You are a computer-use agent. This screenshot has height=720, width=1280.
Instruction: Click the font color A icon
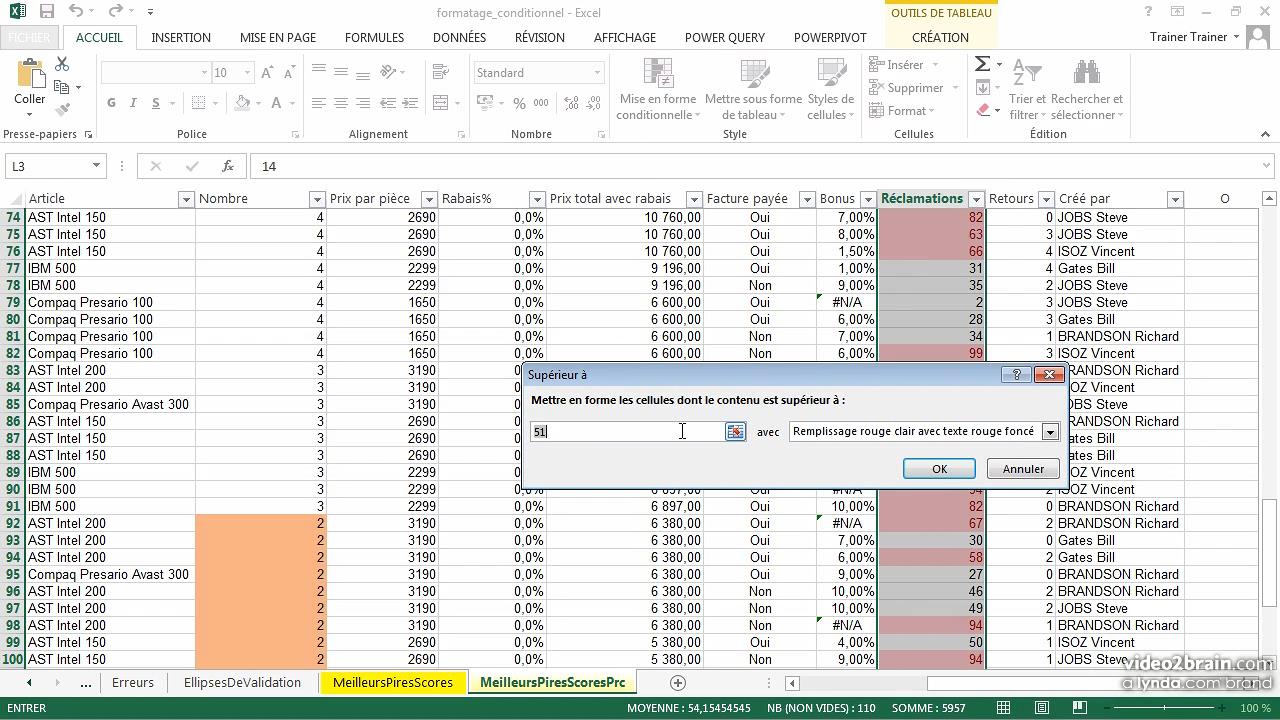pos(277,103)
